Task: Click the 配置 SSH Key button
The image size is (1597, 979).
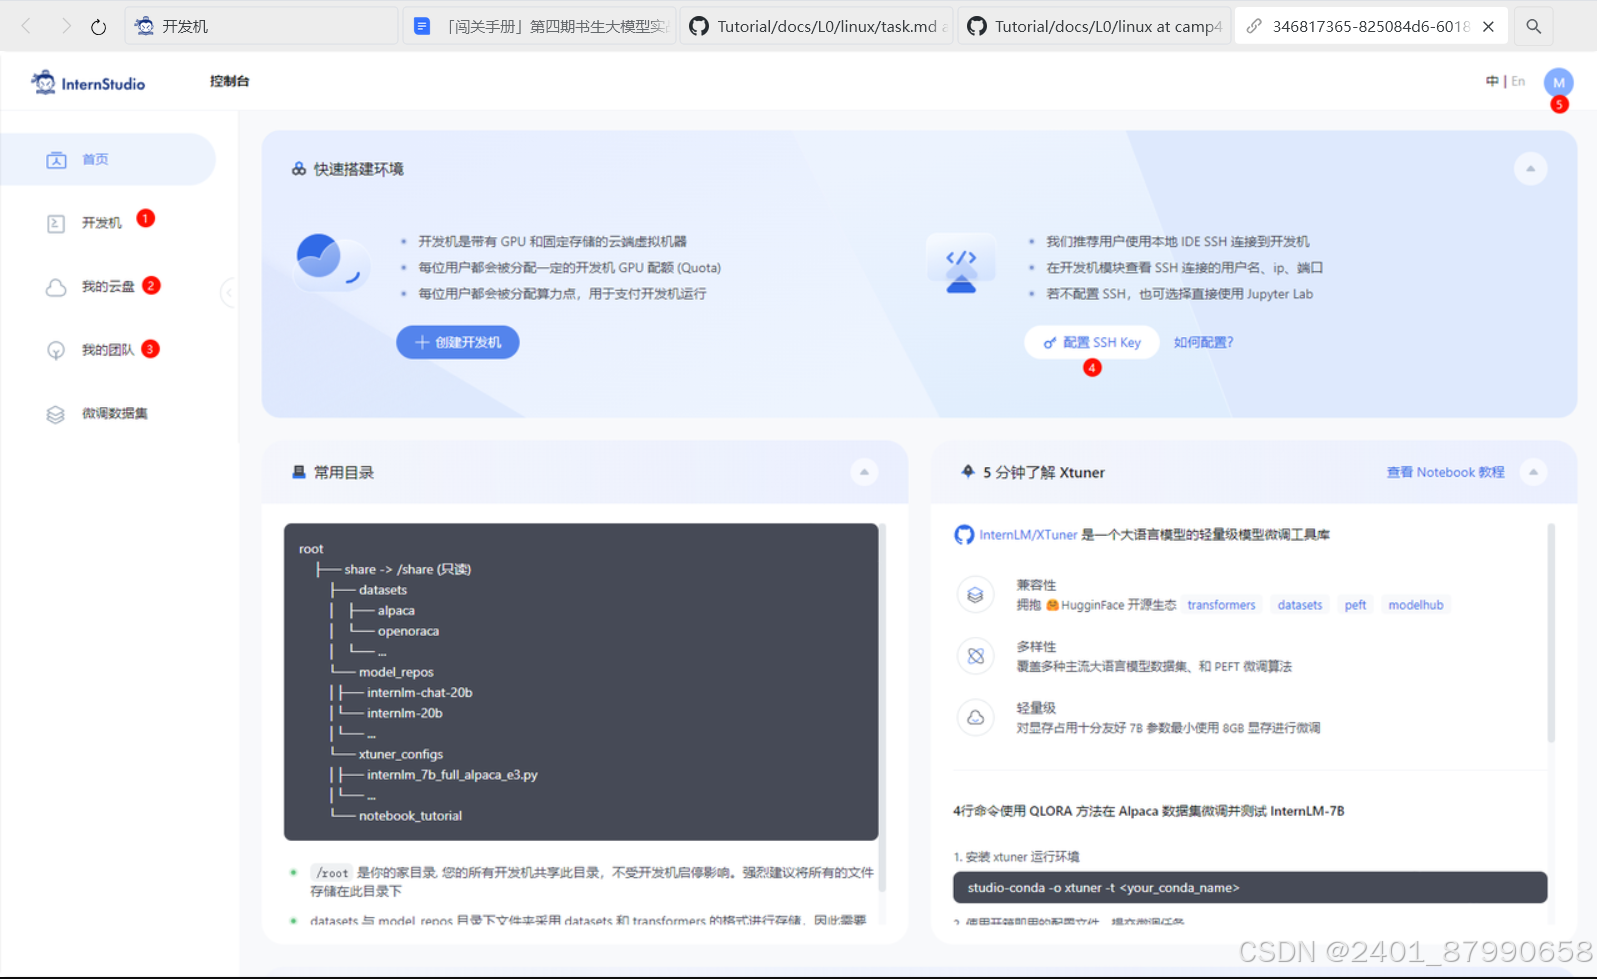Action: click(1092, 342)
